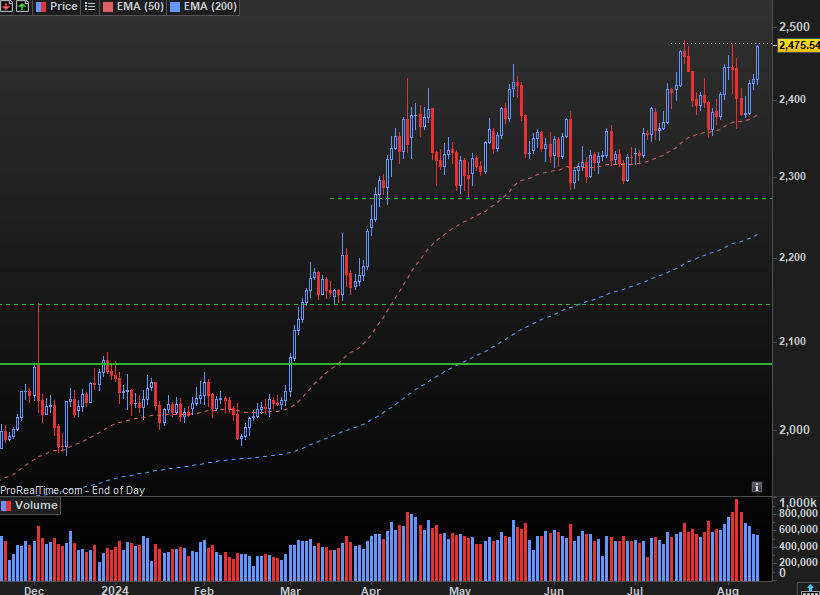Click the 2024 label on time axis

tap(115, 590)
